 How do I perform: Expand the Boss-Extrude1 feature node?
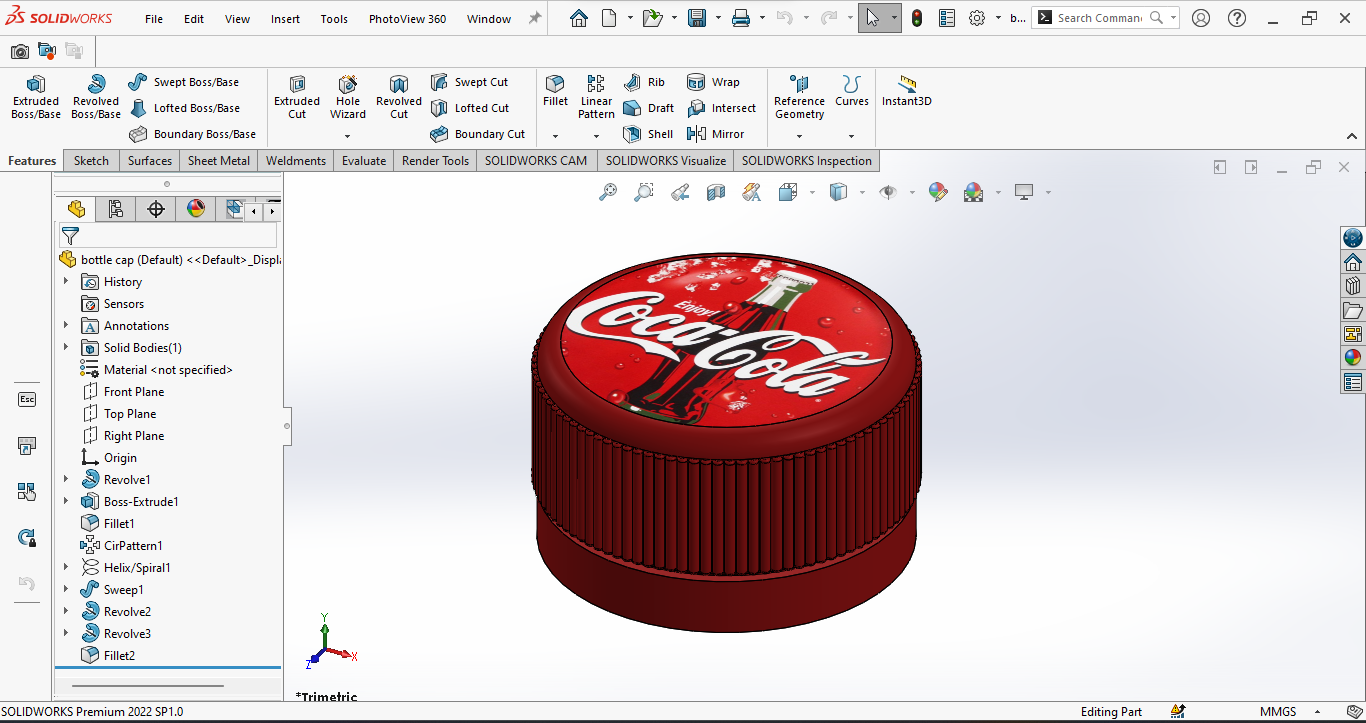click(67, 502)
